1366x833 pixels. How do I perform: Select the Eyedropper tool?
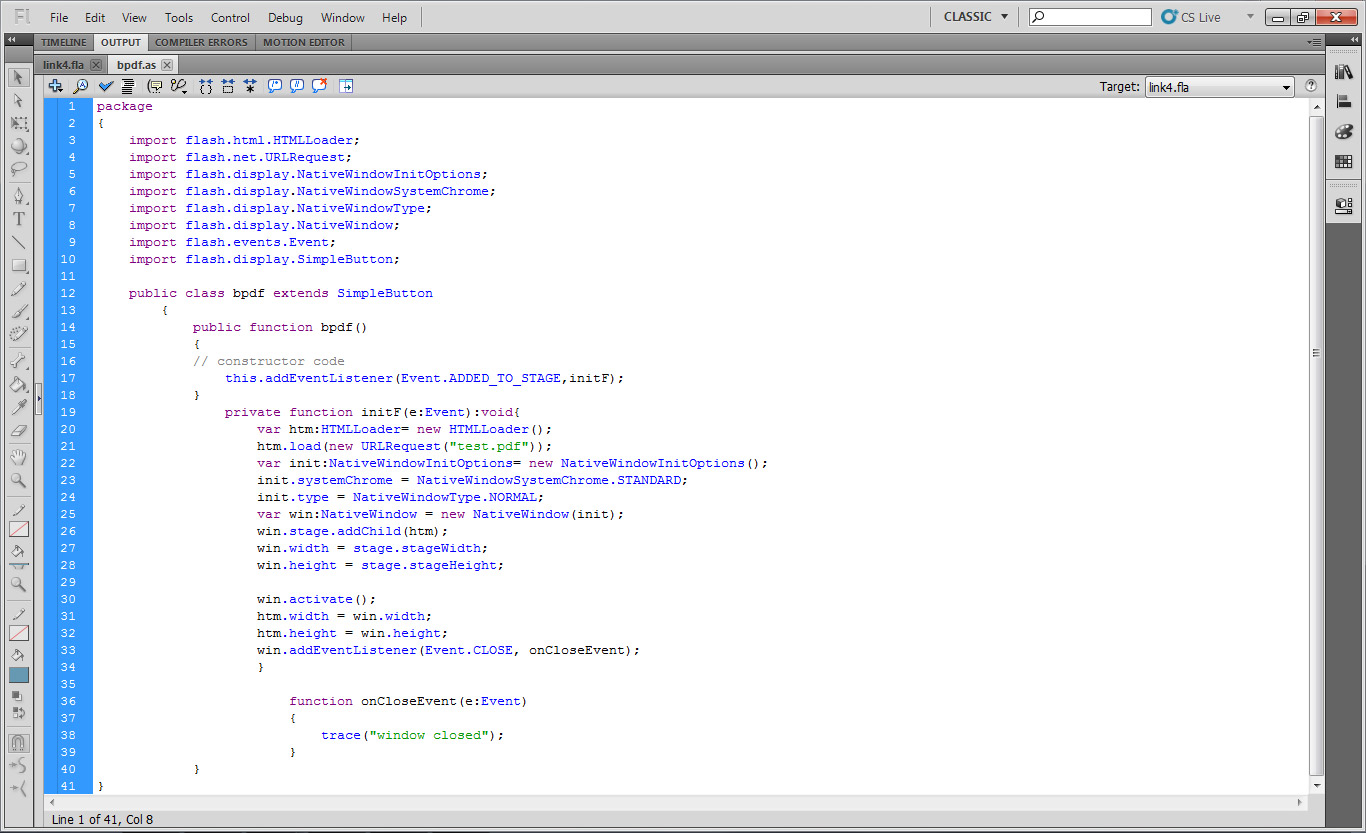18,407
